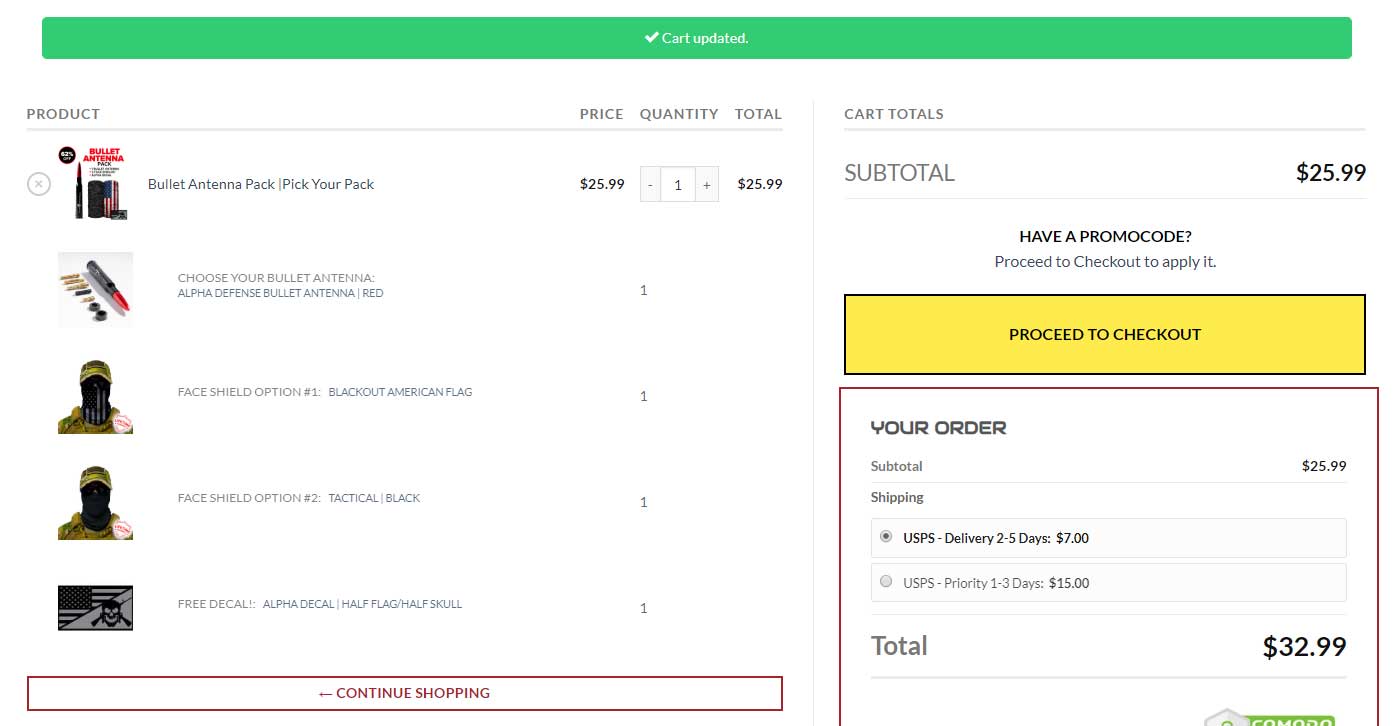
Task: Remove Bullet Antenna Pack from cart
Action: 38,184
